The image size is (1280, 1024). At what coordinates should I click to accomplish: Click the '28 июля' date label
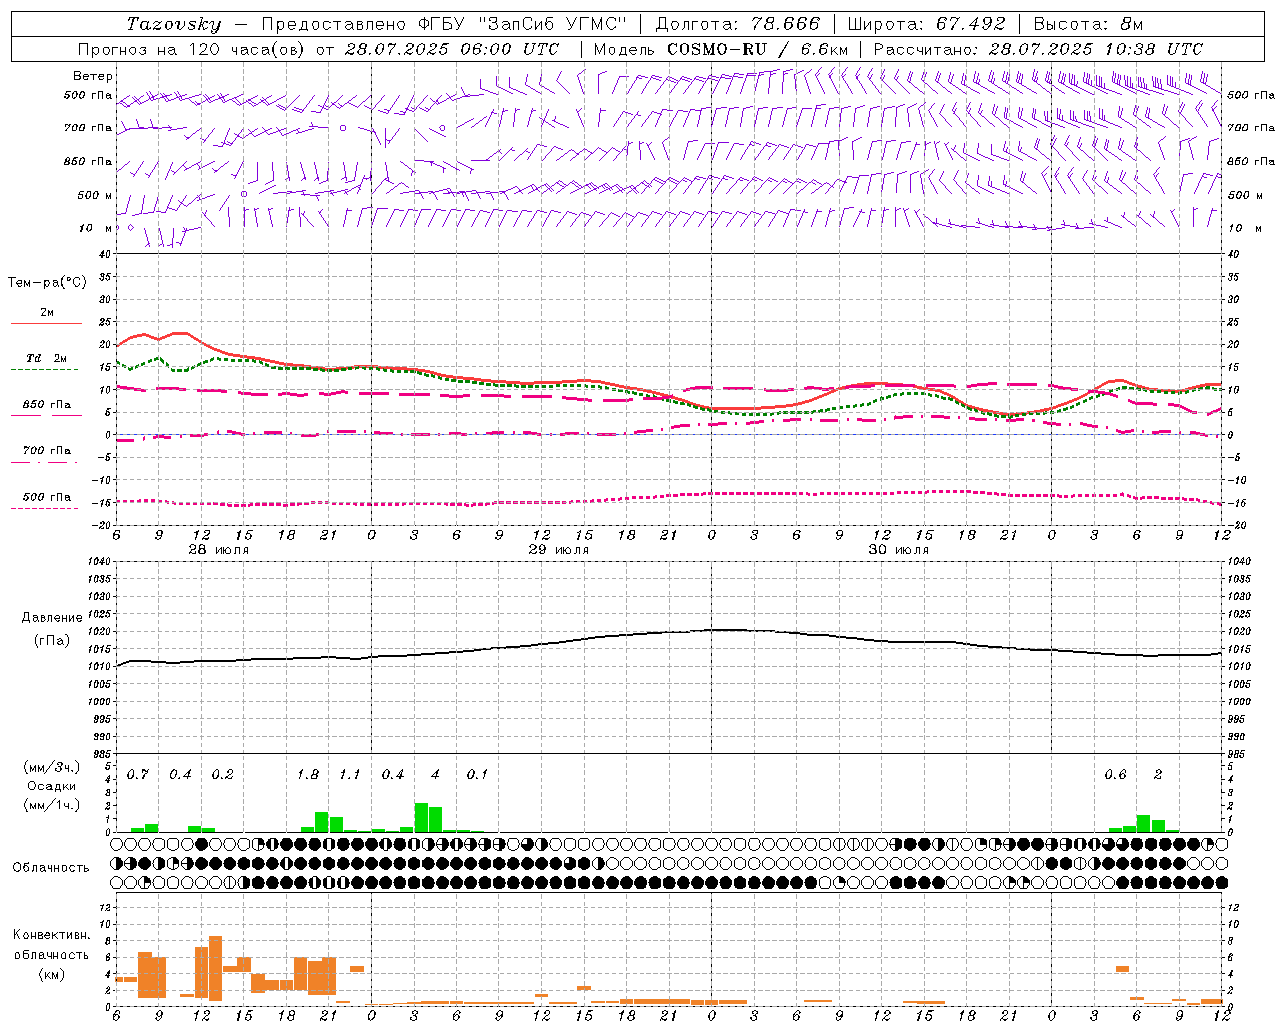[x=220, y=550]
